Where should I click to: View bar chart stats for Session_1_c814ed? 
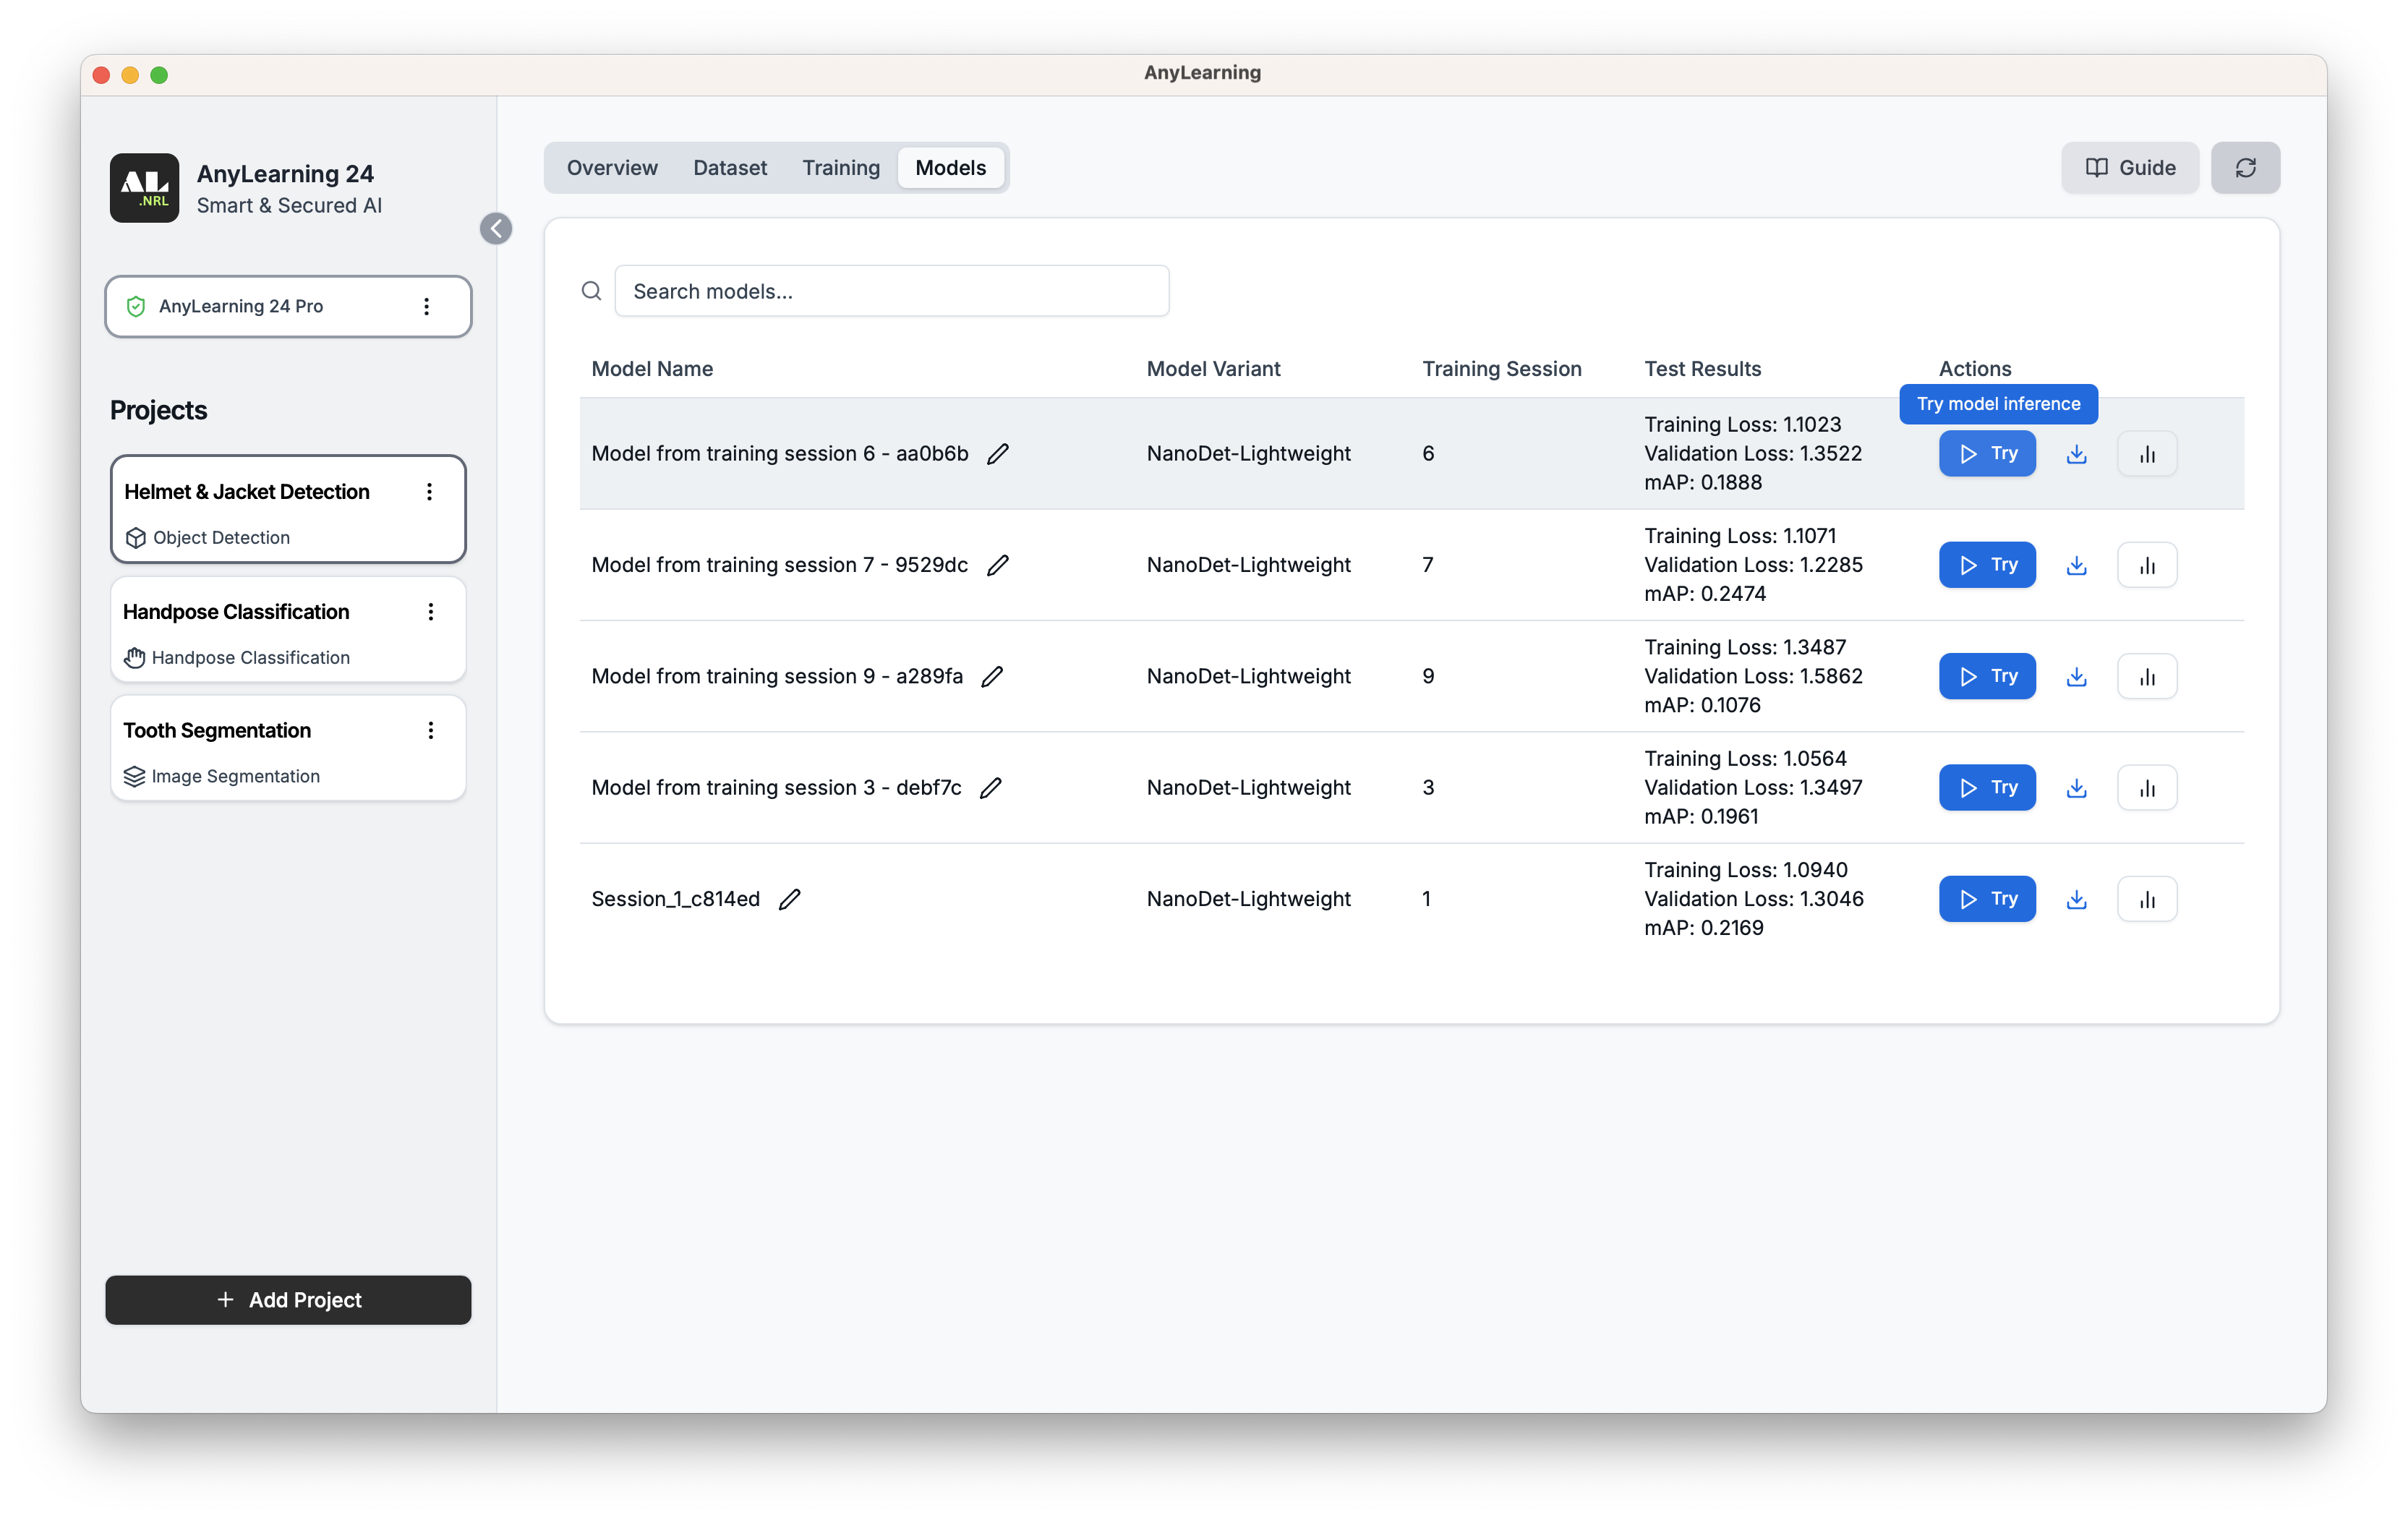2146,899
